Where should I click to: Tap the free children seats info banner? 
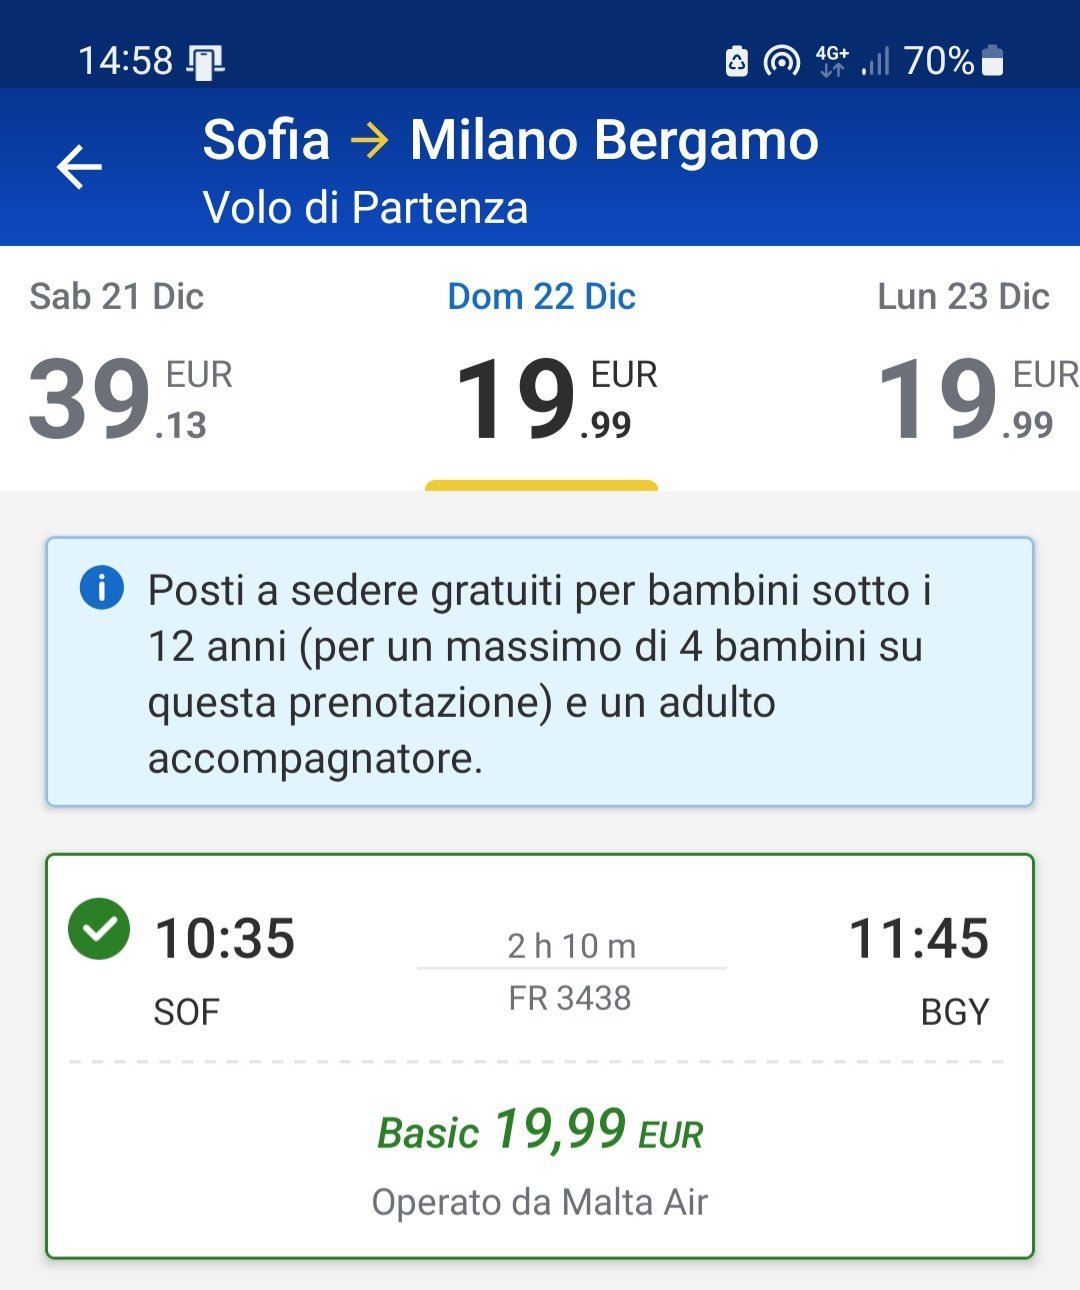click(540, 672)
